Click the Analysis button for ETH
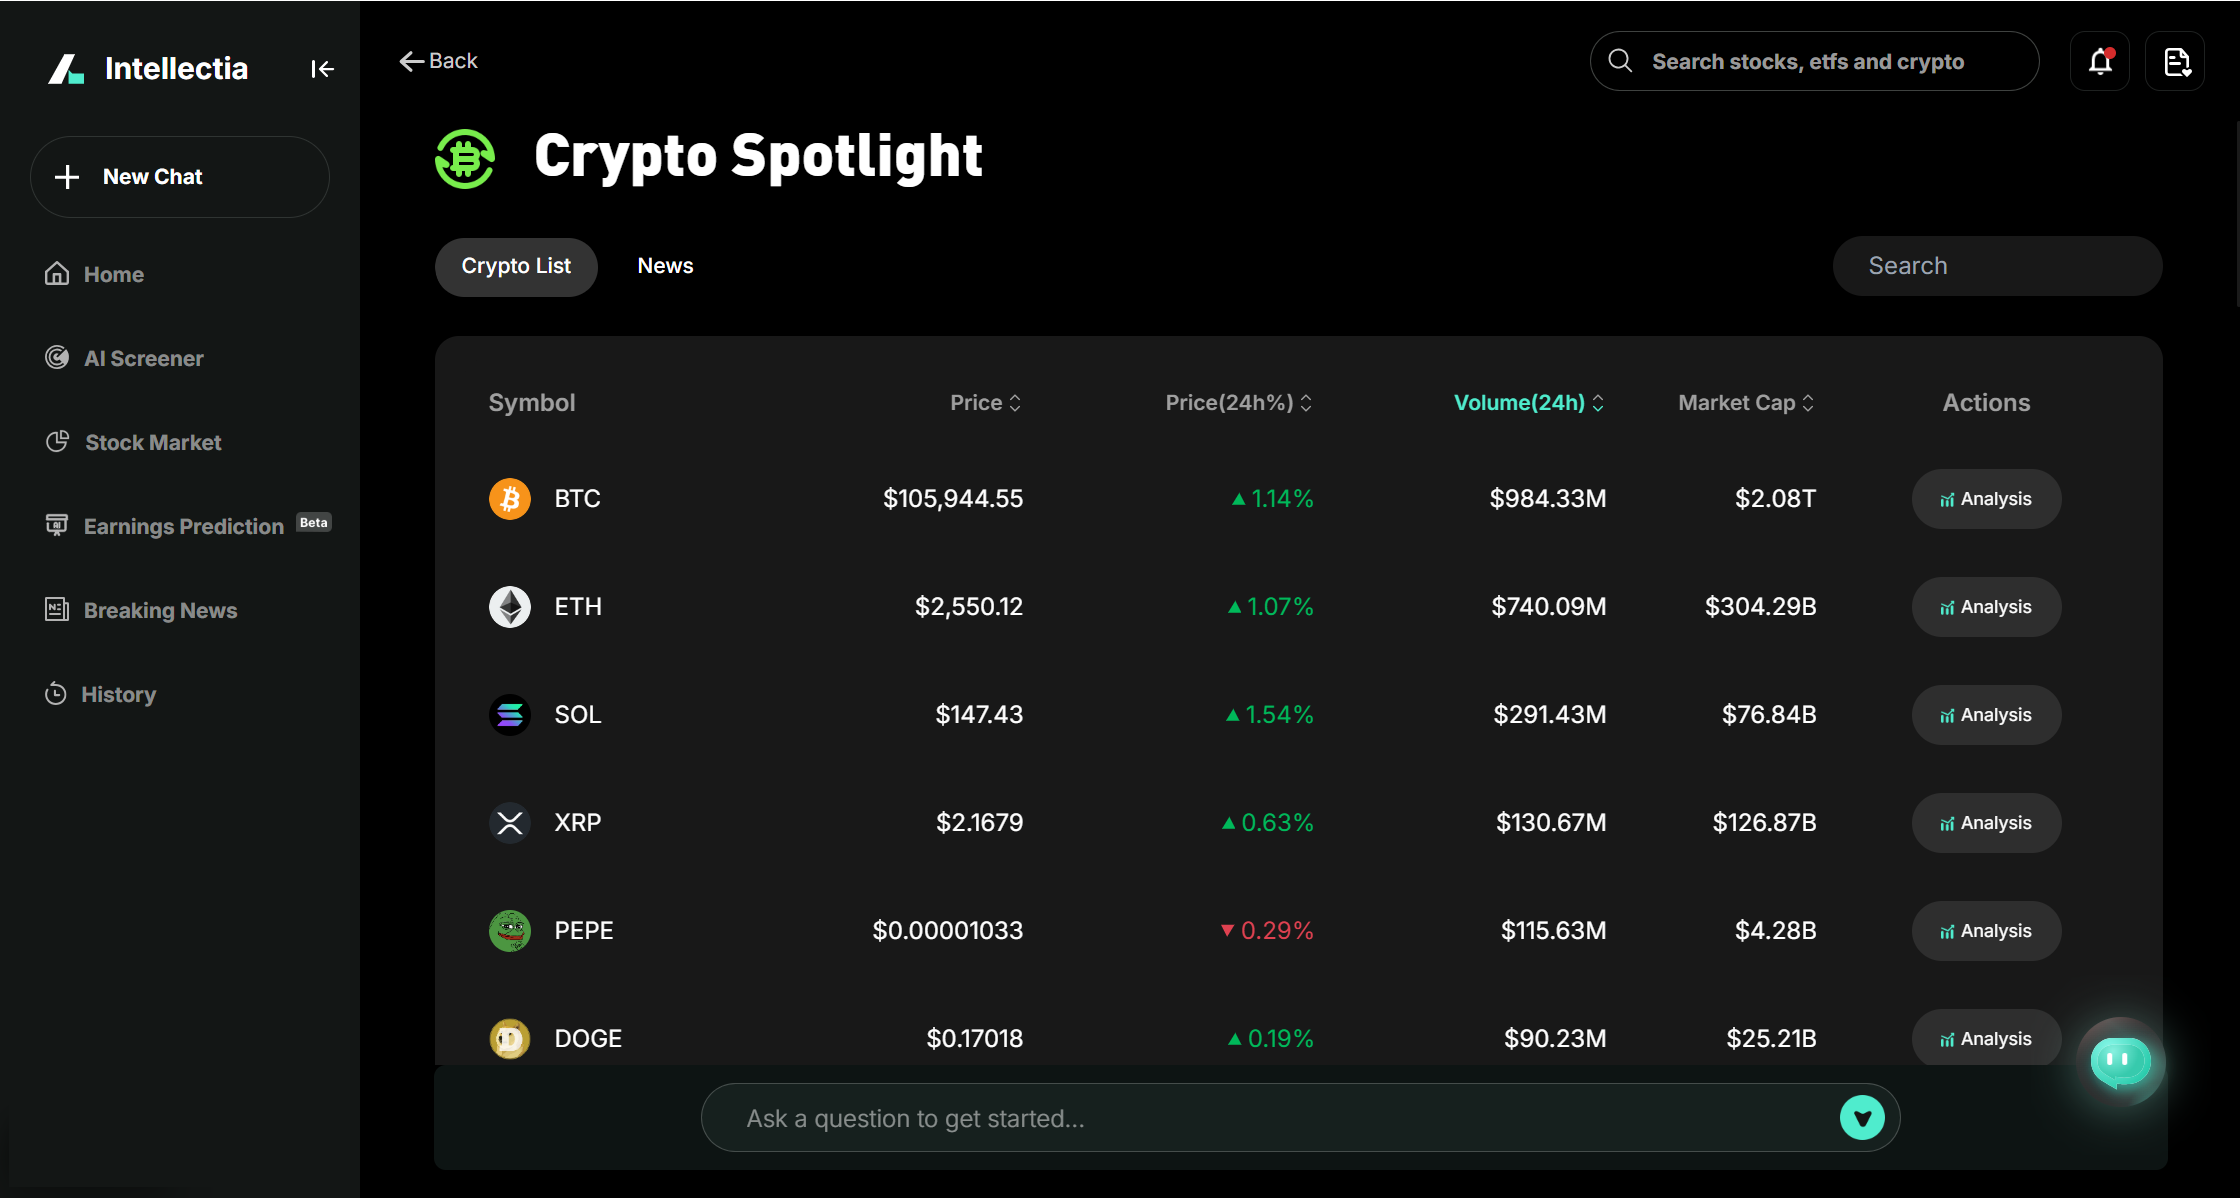Screen dimensions: 2240x1198 pyautogui.click(x=1986, y=606)
